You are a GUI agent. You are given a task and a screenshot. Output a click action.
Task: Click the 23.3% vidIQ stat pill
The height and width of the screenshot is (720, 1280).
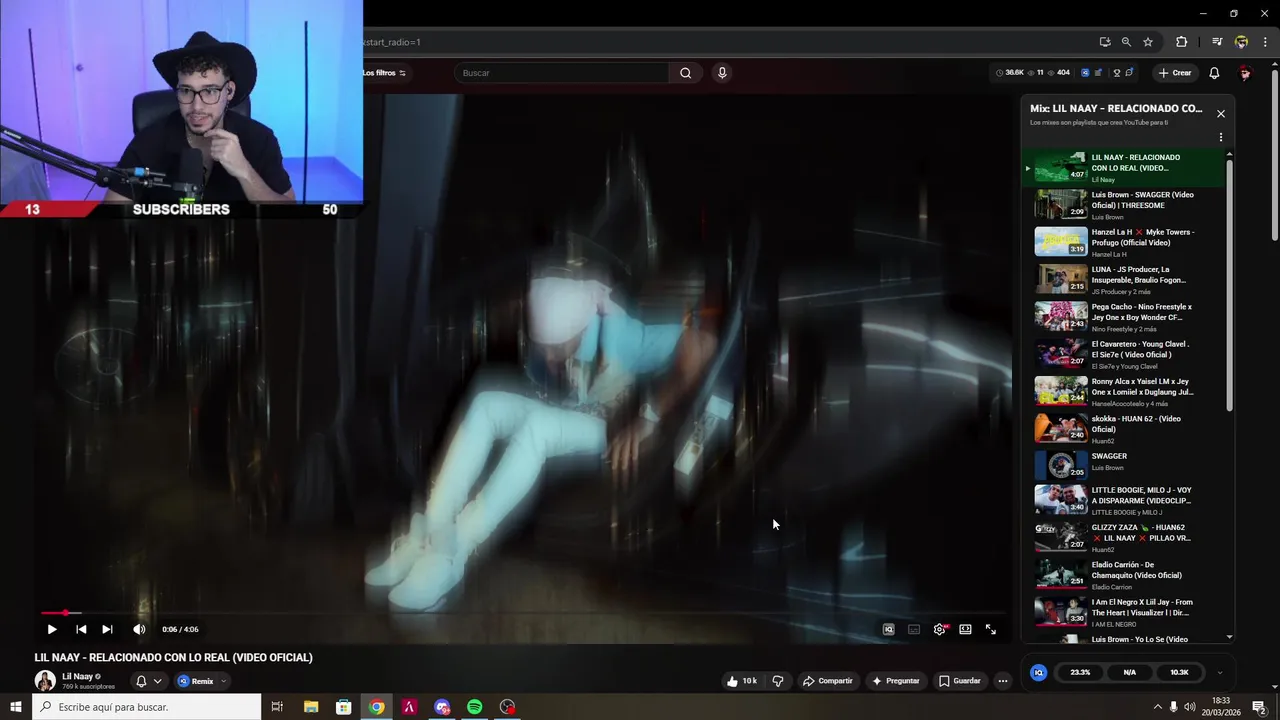tap(1080, 672)
